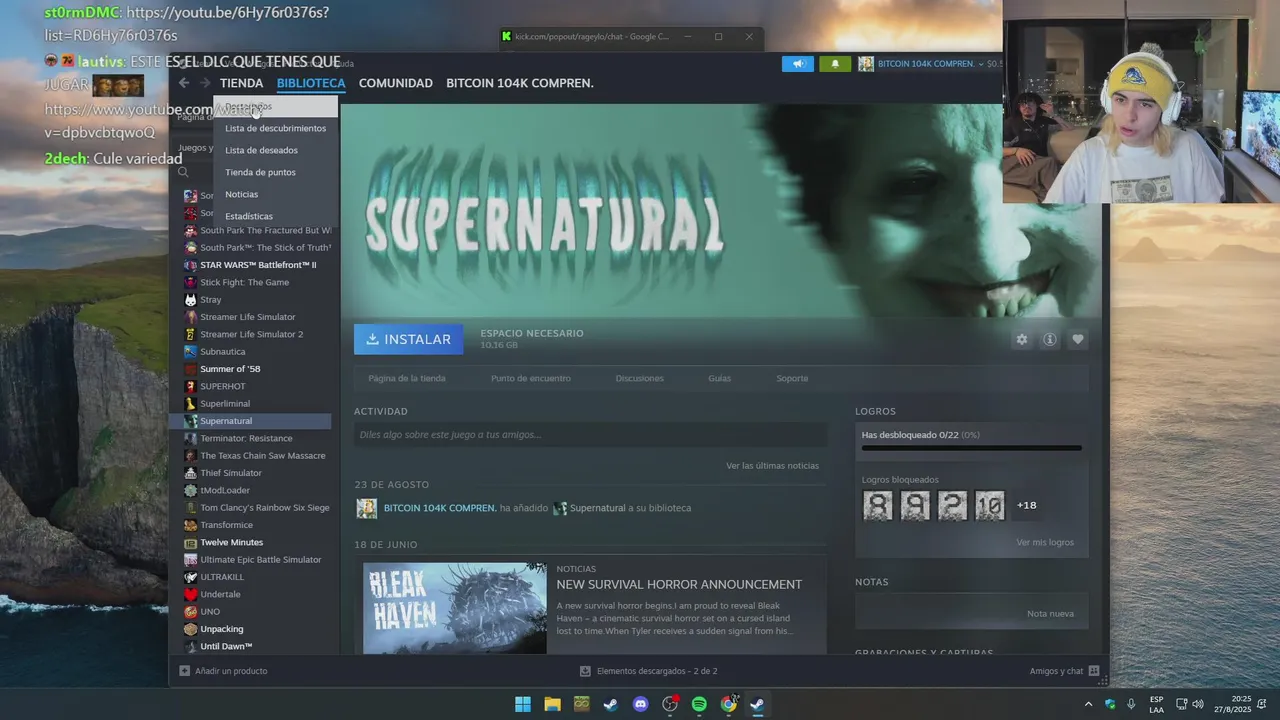Select Summer of '58 in library
Image resolution: width=1280 pixels, height=720 pixels.
pos(230,369)
